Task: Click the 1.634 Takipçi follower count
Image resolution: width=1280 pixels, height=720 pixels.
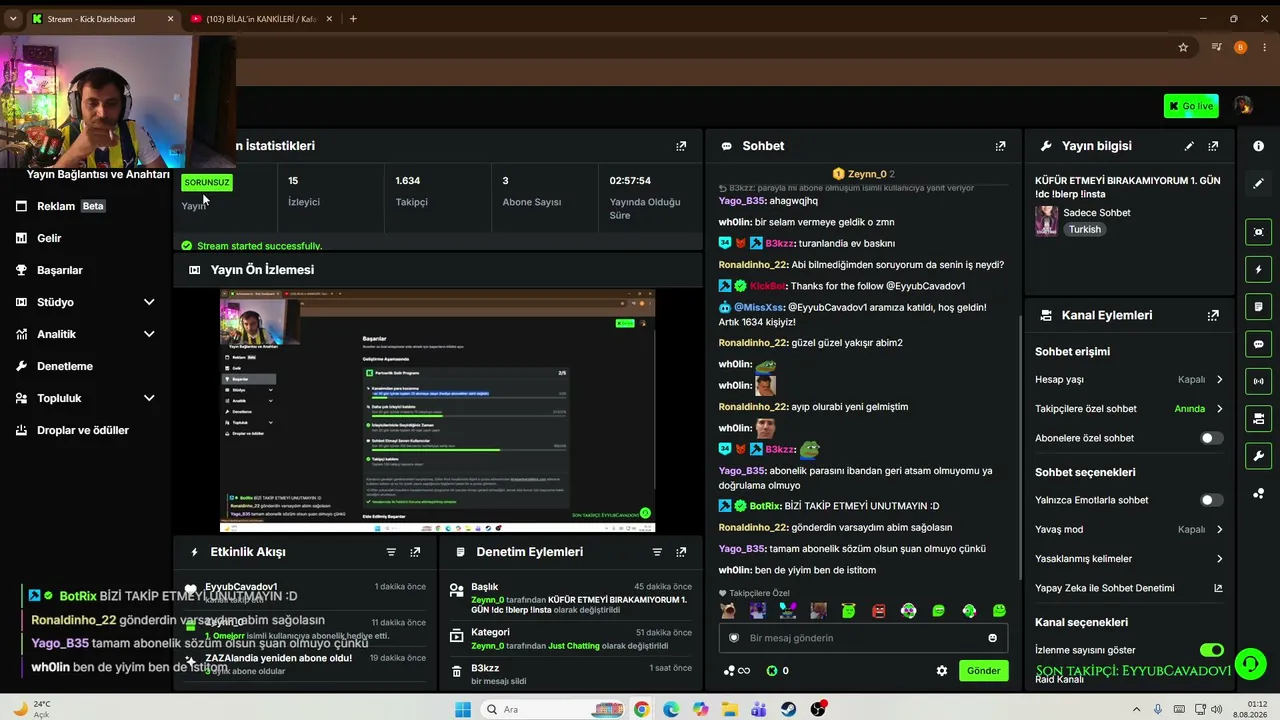Action: pyautogui.click(x=411, y=191)
